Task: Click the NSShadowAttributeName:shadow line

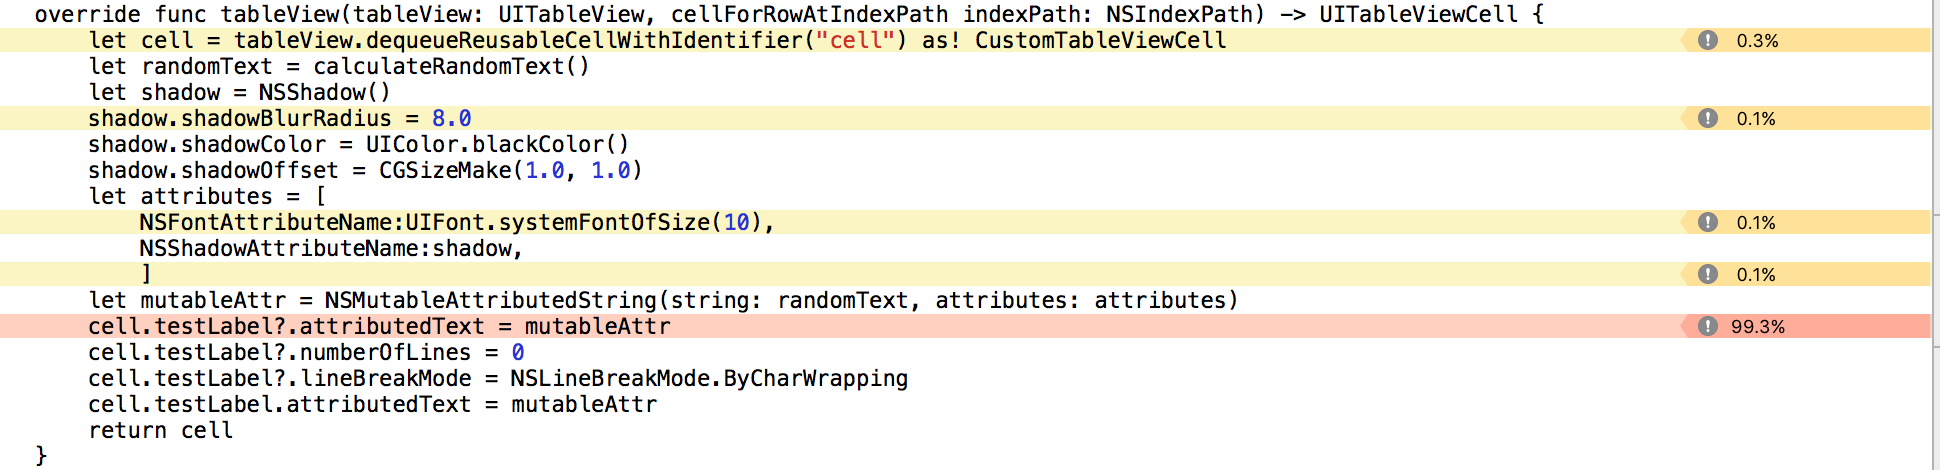Action: (331, 248)
